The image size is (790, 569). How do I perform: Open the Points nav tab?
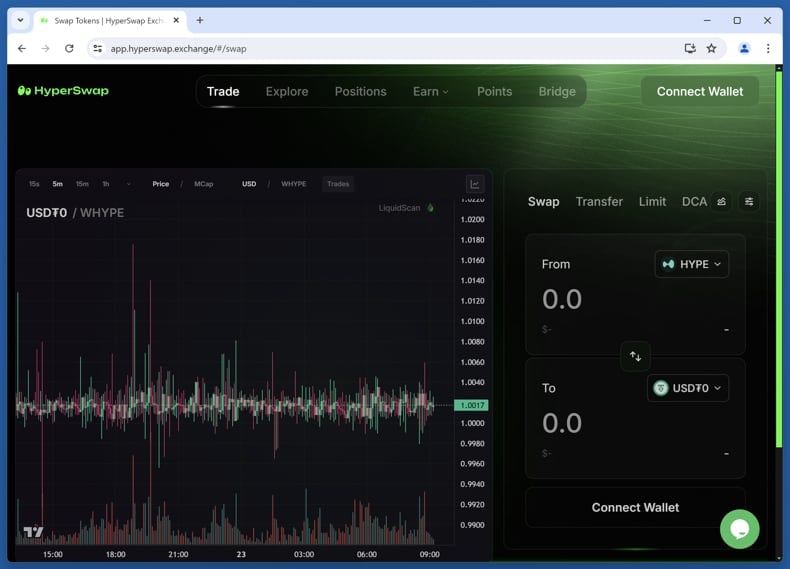coord(494,91)
